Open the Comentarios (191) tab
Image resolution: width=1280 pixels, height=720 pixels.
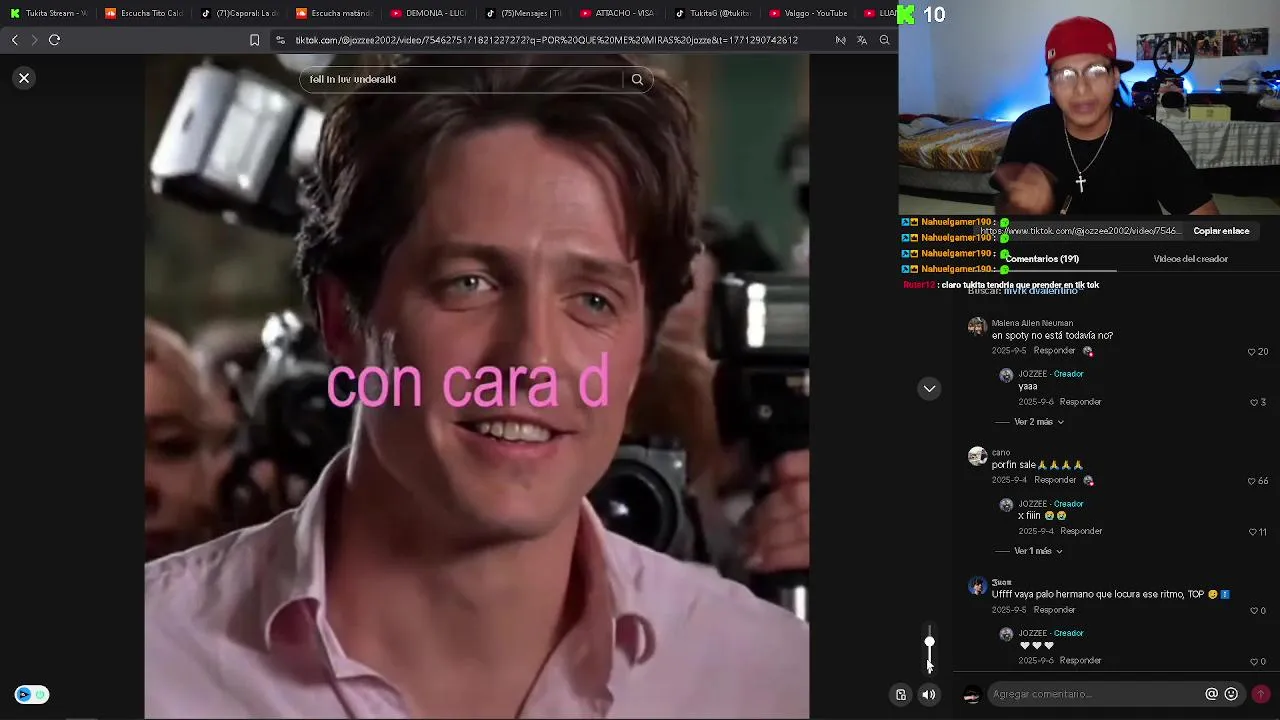coord(1042,259)
